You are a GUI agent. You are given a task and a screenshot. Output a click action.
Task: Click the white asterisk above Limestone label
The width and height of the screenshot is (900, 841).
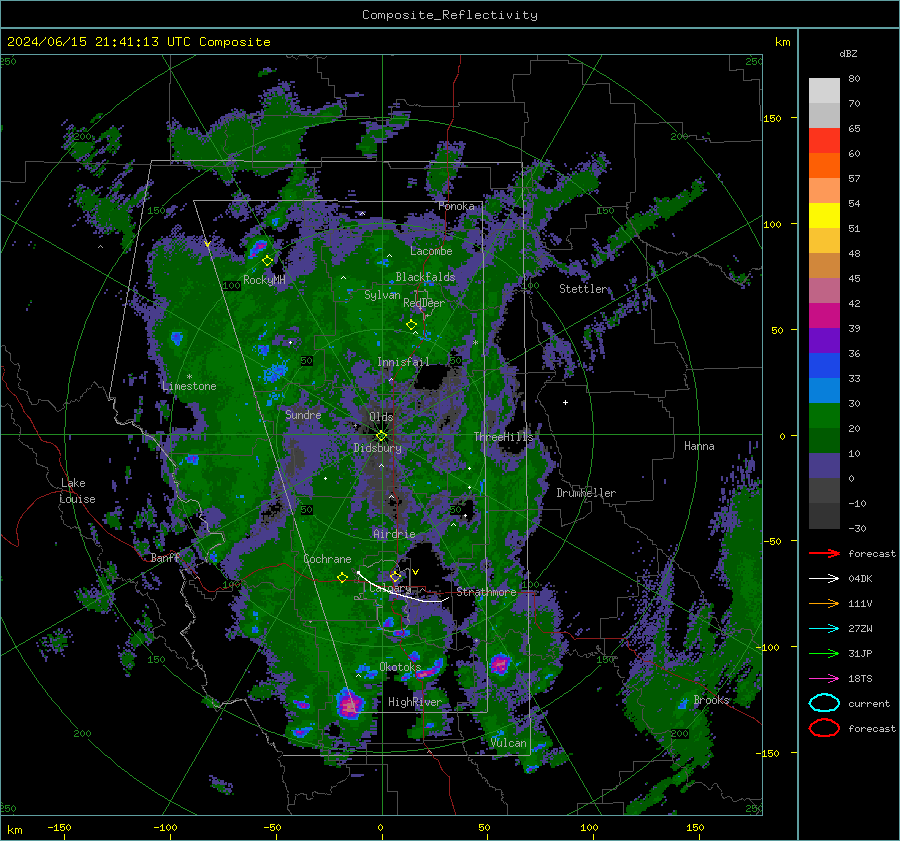[189, 377]
